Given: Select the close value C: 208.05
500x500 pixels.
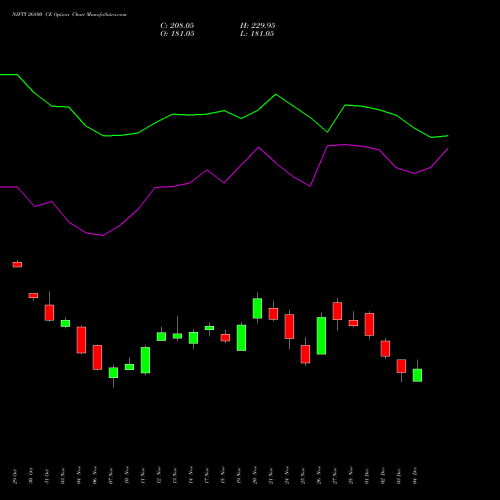Looking at the screenshot, I should click(177, 26).
